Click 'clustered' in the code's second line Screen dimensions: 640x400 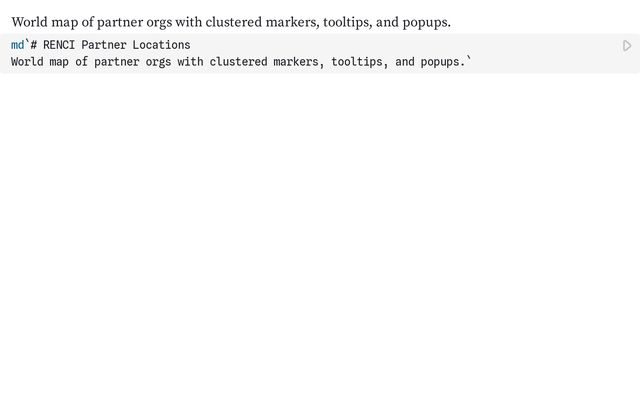(238, 62)
